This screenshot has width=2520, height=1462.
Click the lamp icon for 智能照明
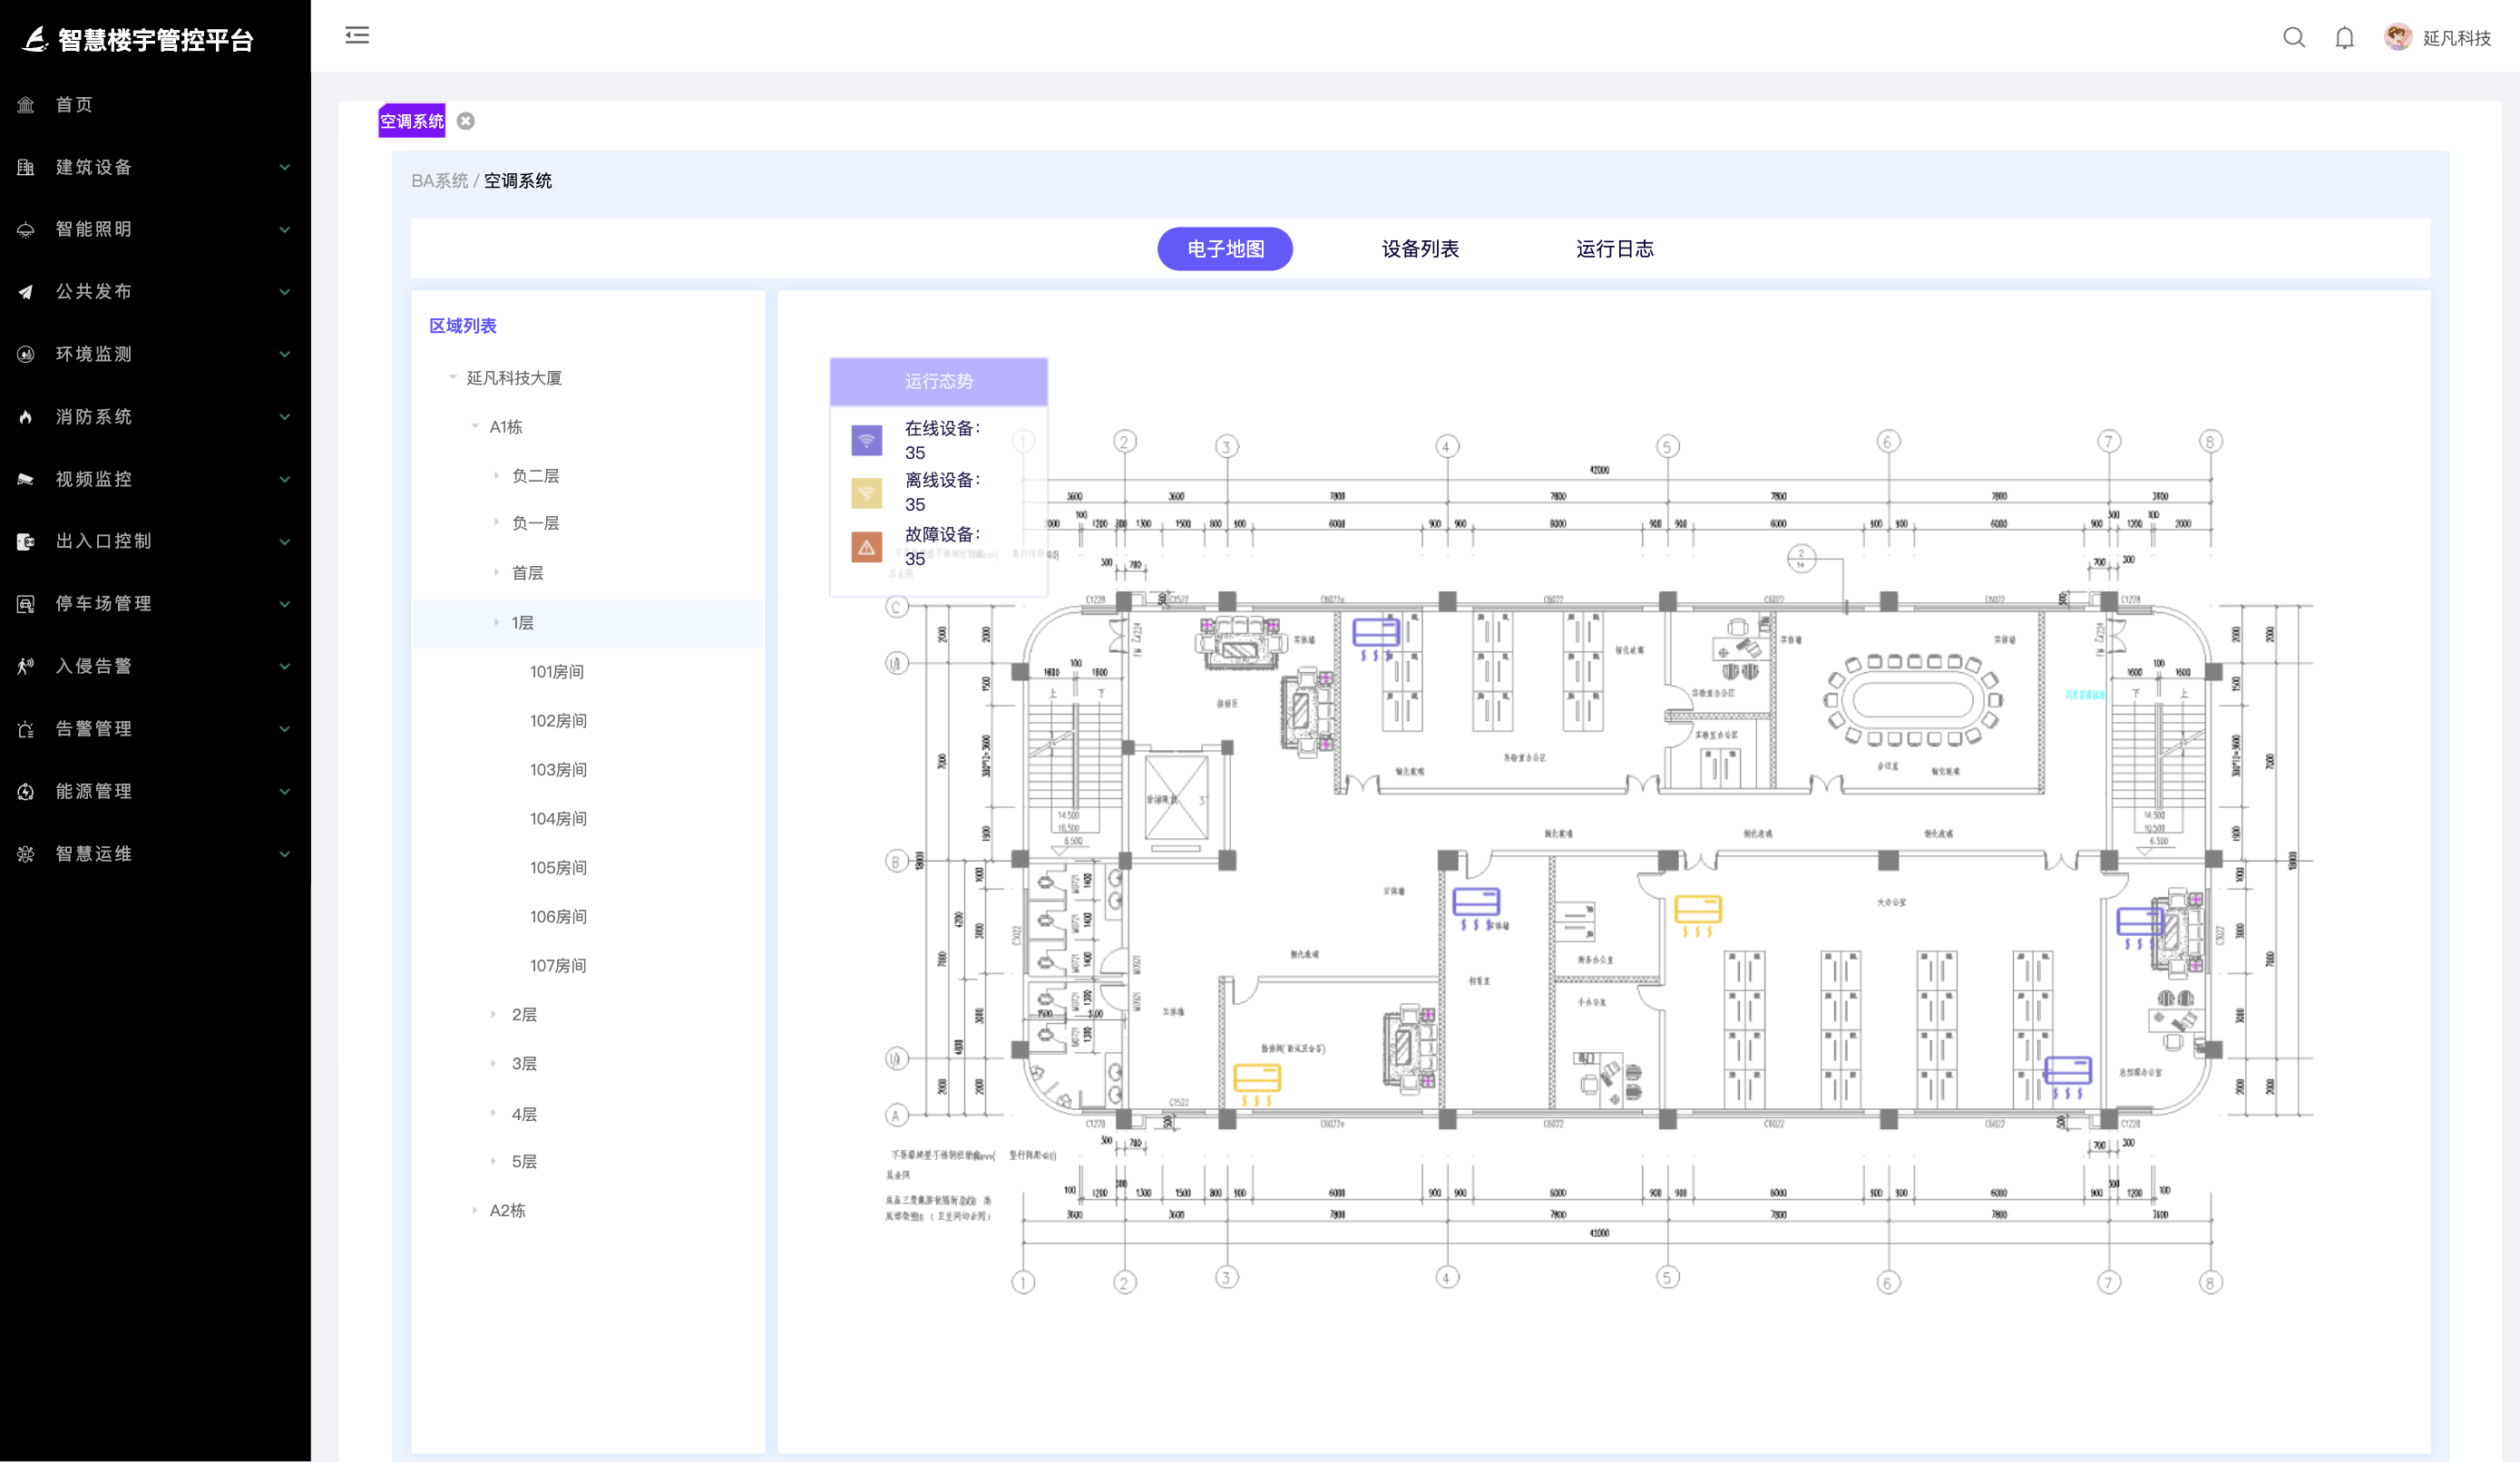click(x=26, y=230)
